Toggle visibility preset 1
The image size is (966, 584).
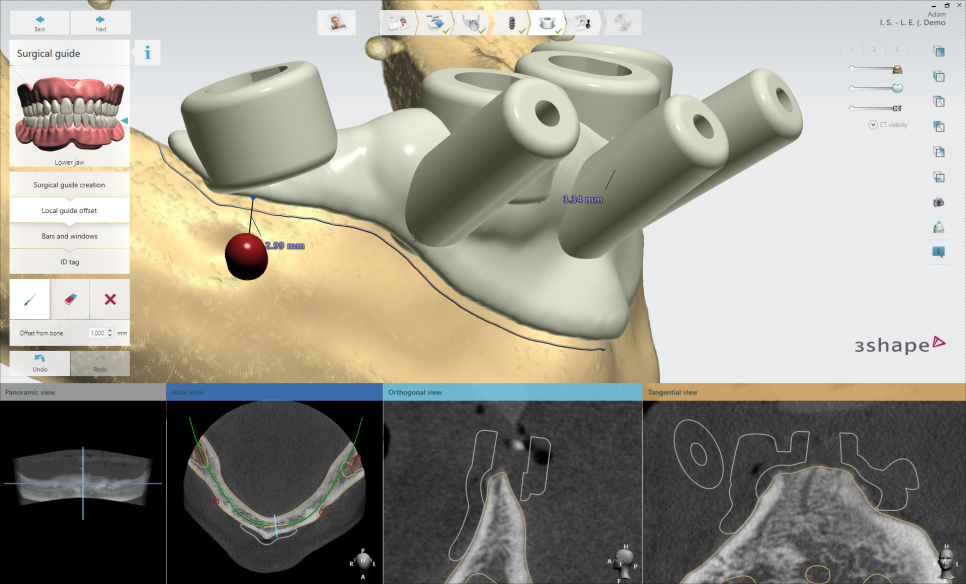tap(853, 49)
